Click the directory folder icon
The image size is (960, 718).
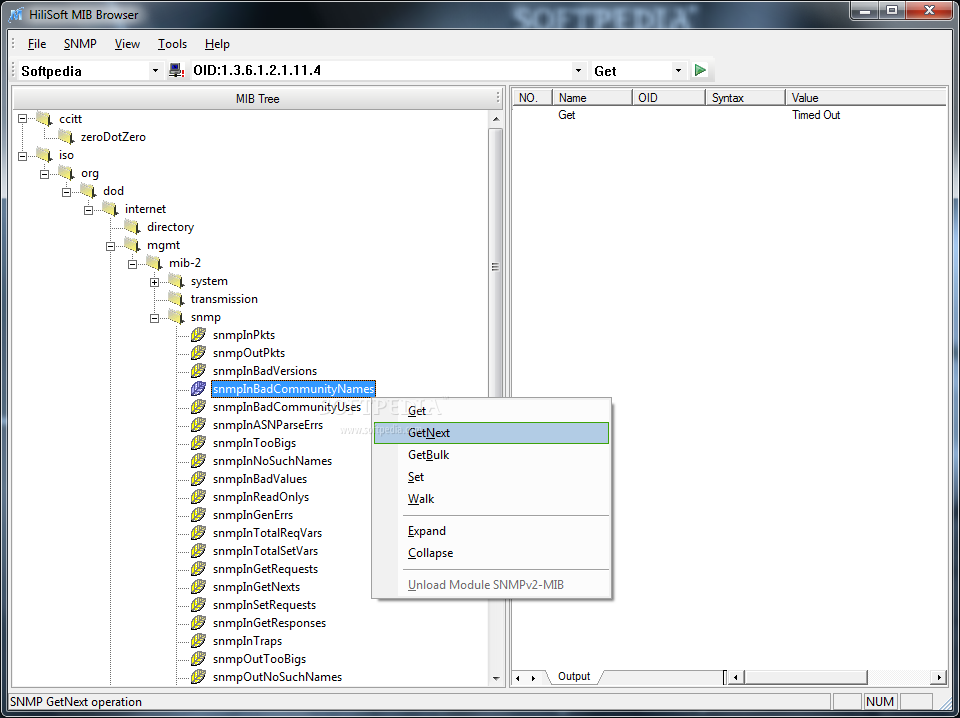[132, 226]
